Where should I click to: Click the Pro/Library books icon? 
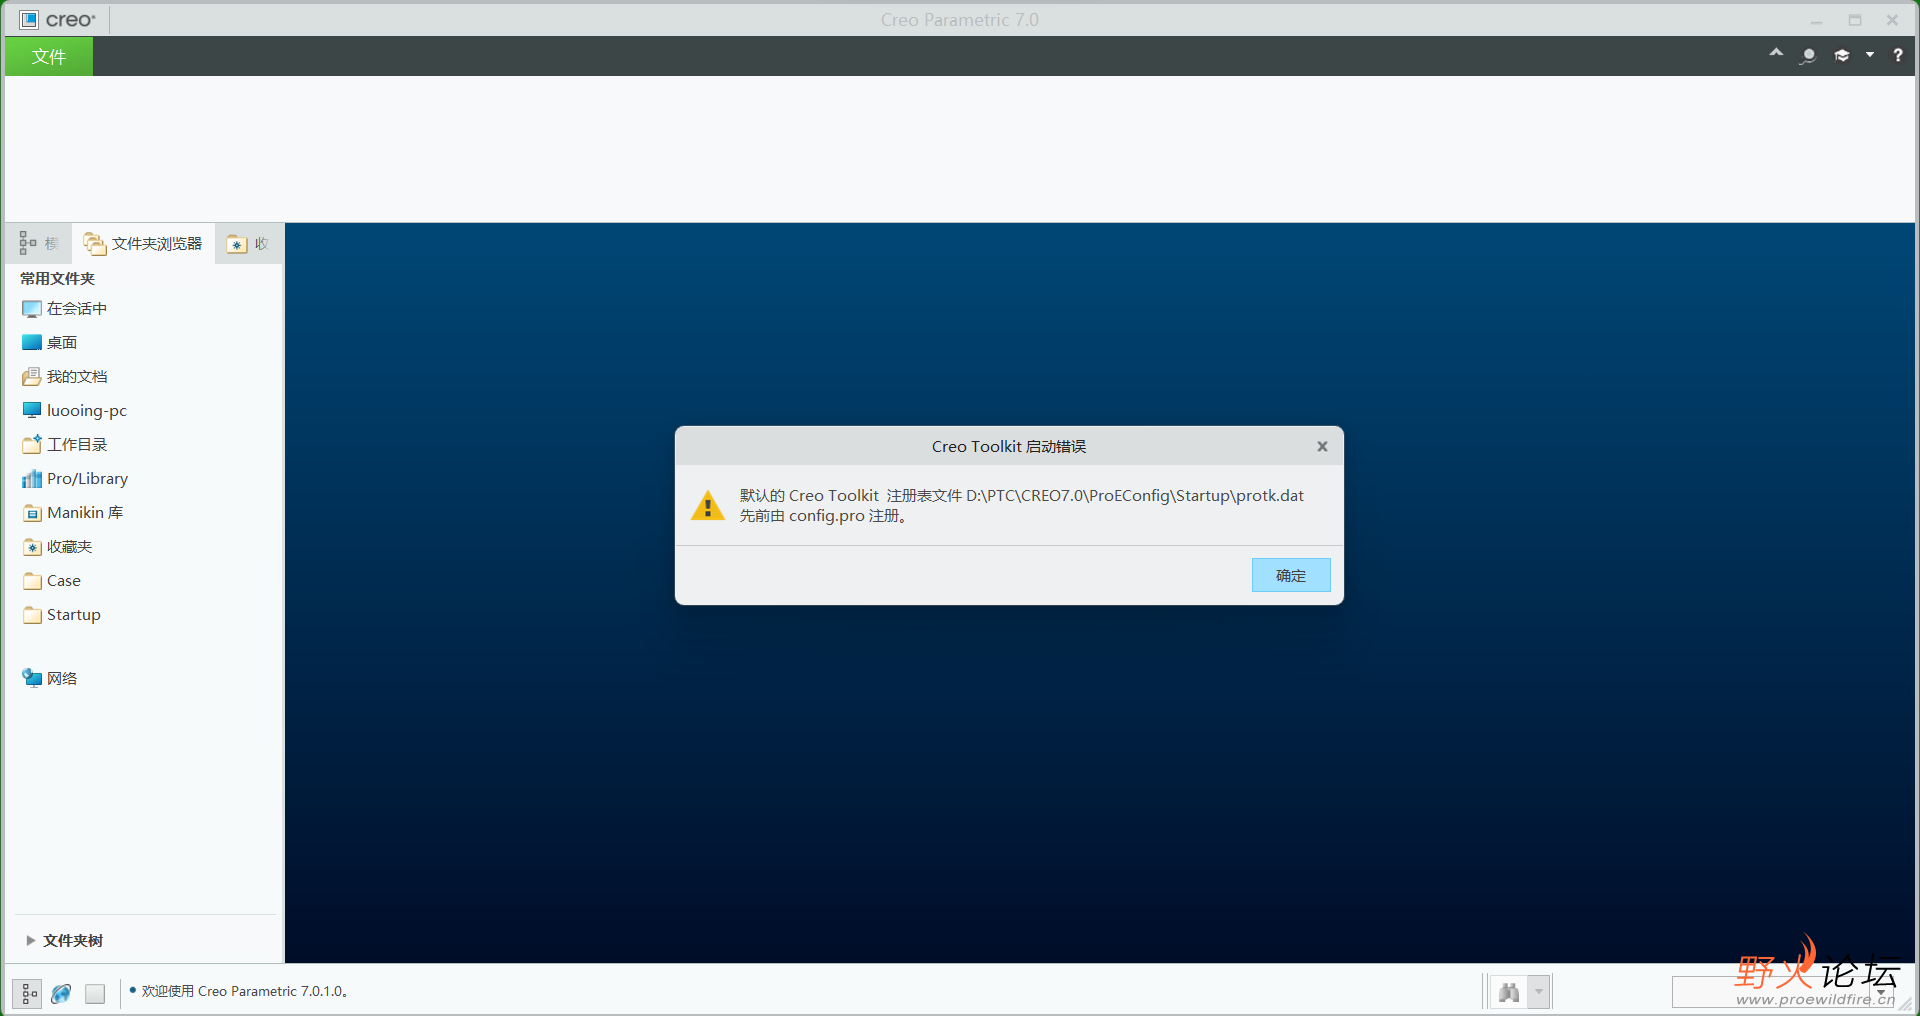[32, 479]
